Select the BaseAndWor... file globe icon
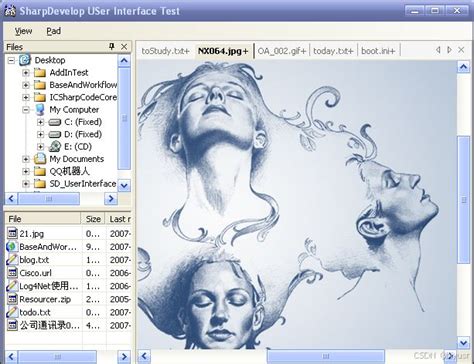Viewport: 474px width, 364px height. 12,246
